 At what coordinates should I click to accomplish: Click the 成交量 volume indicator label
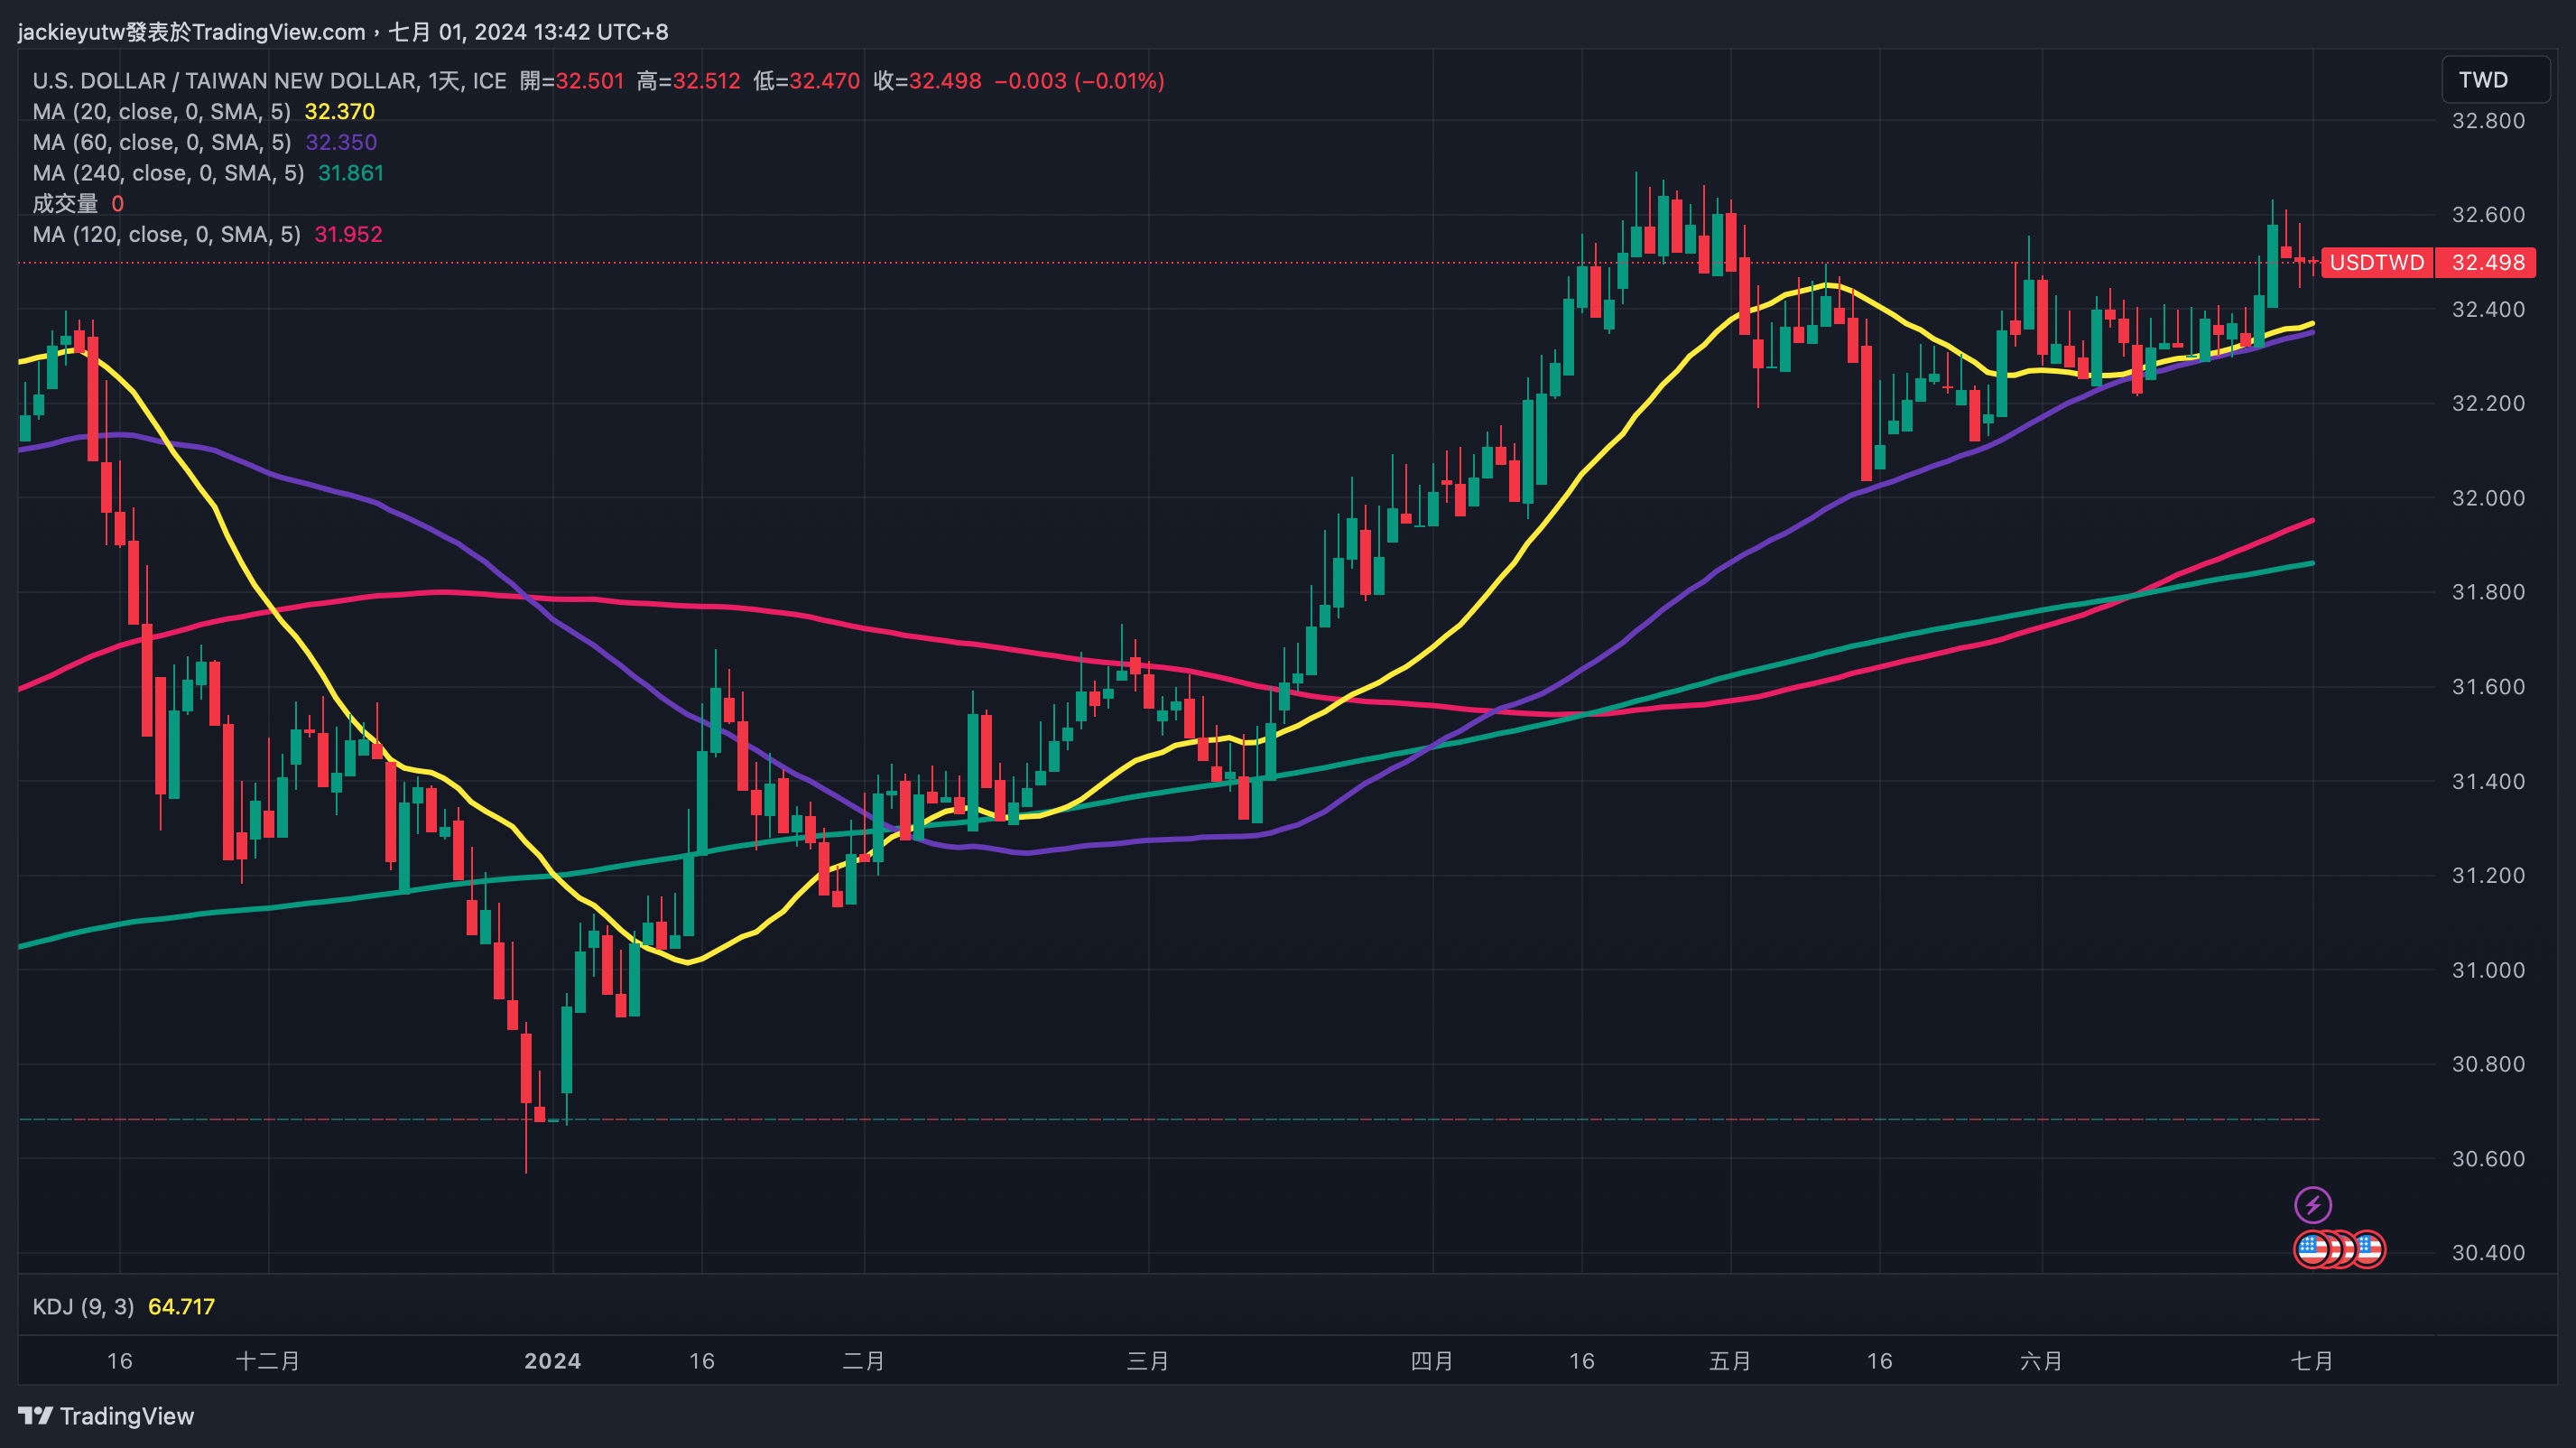tap(65, 204)
